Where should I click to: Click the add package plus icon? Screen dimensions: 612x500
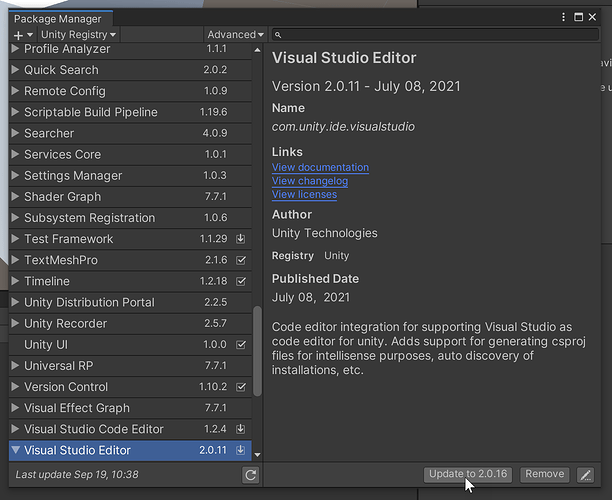pos(18,35)
